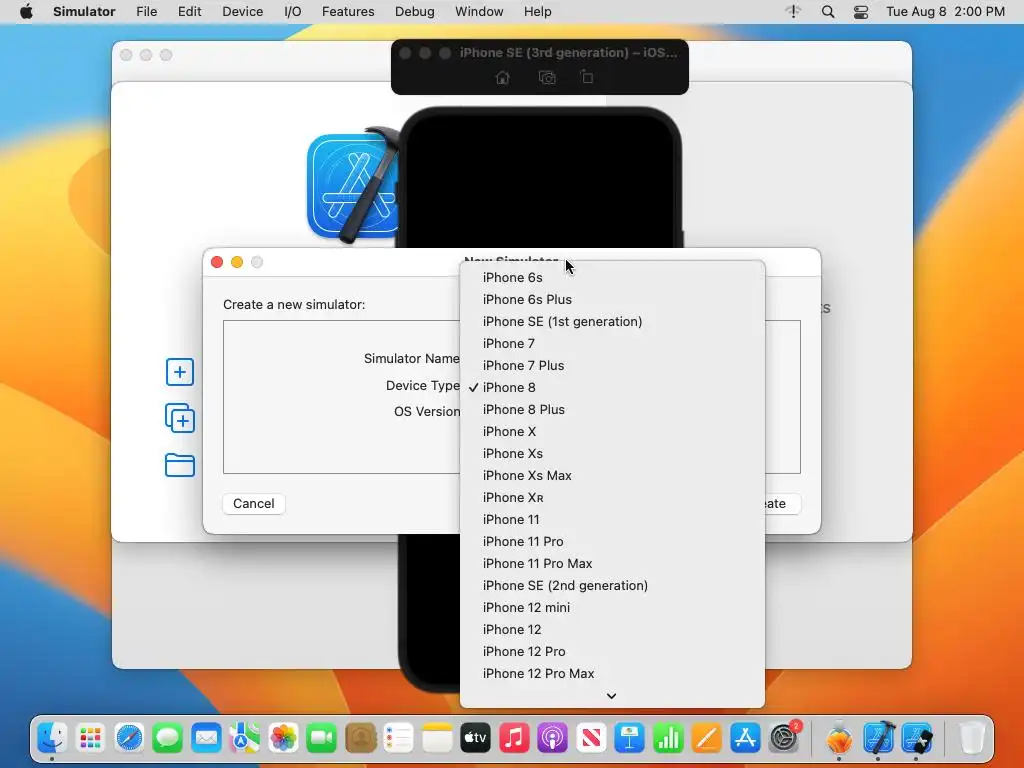Open Mail from the Dock
Image resolution: width=1024 pixels, height=768 pixels.
coord(206,739)
